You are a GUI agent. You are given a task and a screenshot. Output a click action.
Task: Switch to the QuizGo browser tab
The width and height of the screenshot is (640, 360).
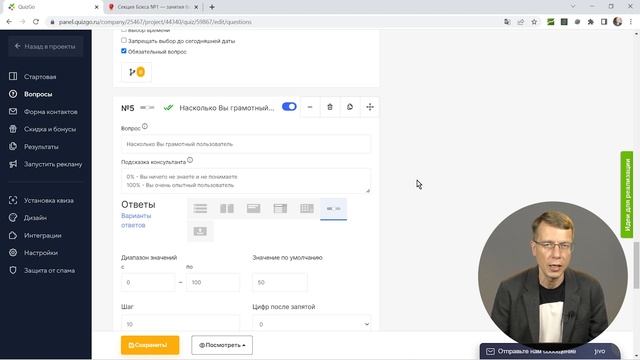tap(51, 7)
